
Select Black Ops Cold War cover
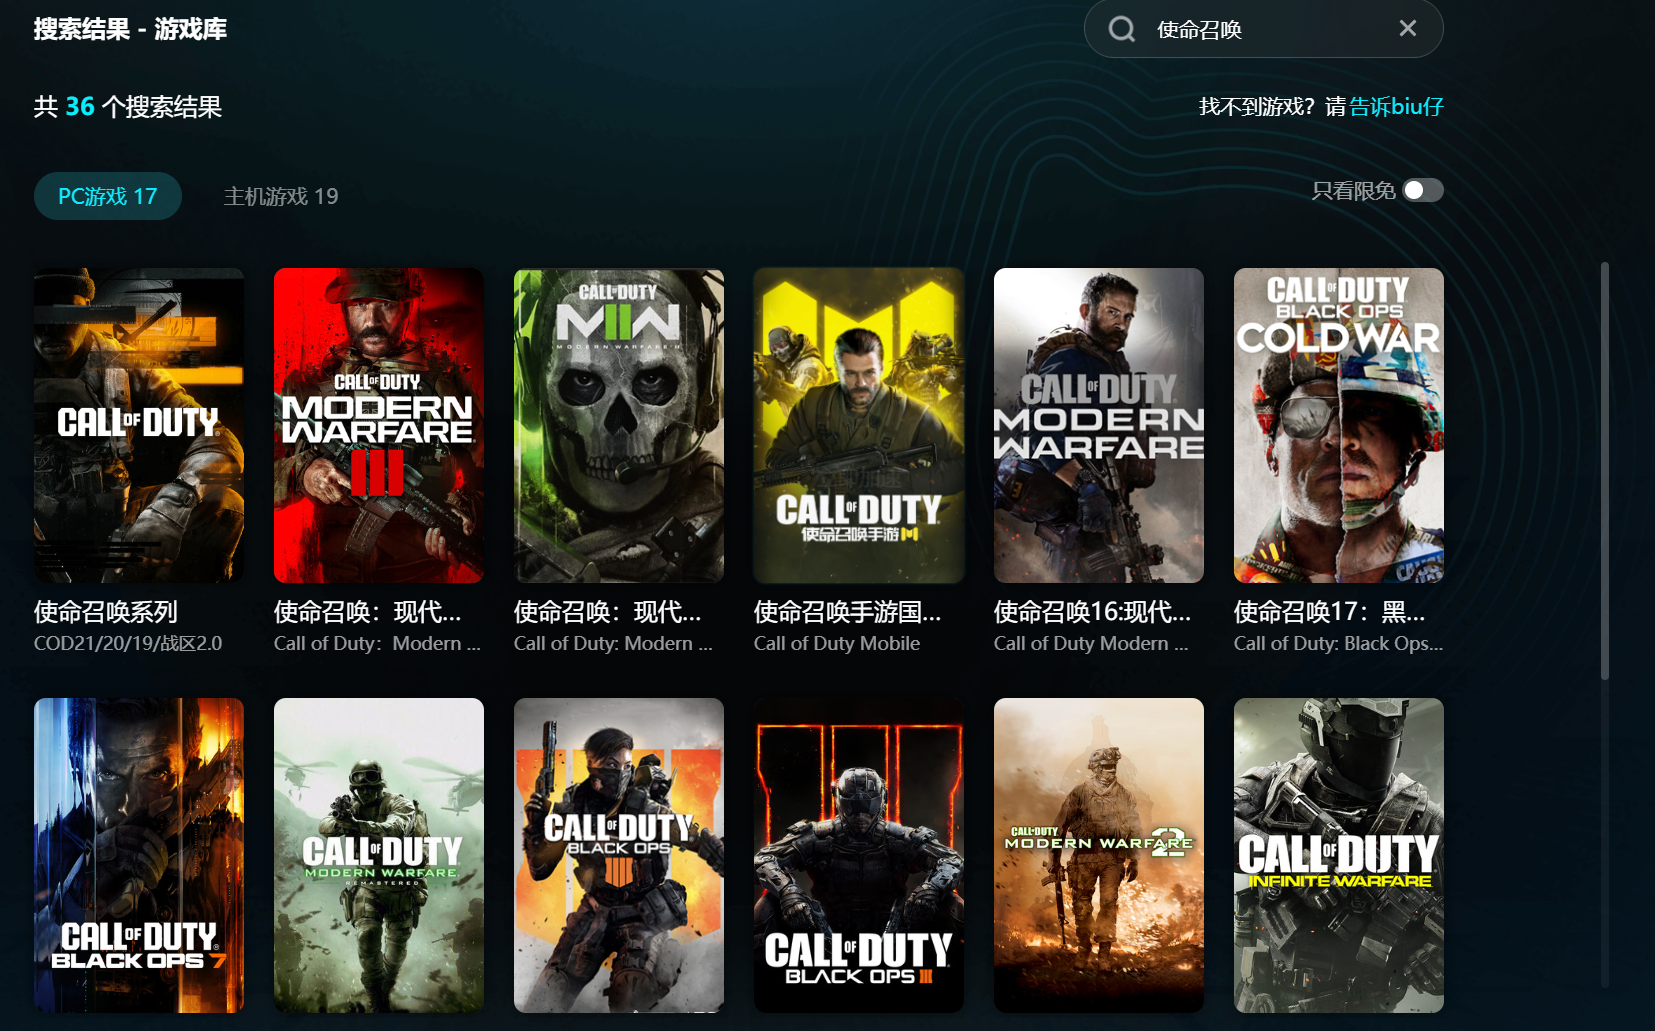click(x=1339, y=425)
